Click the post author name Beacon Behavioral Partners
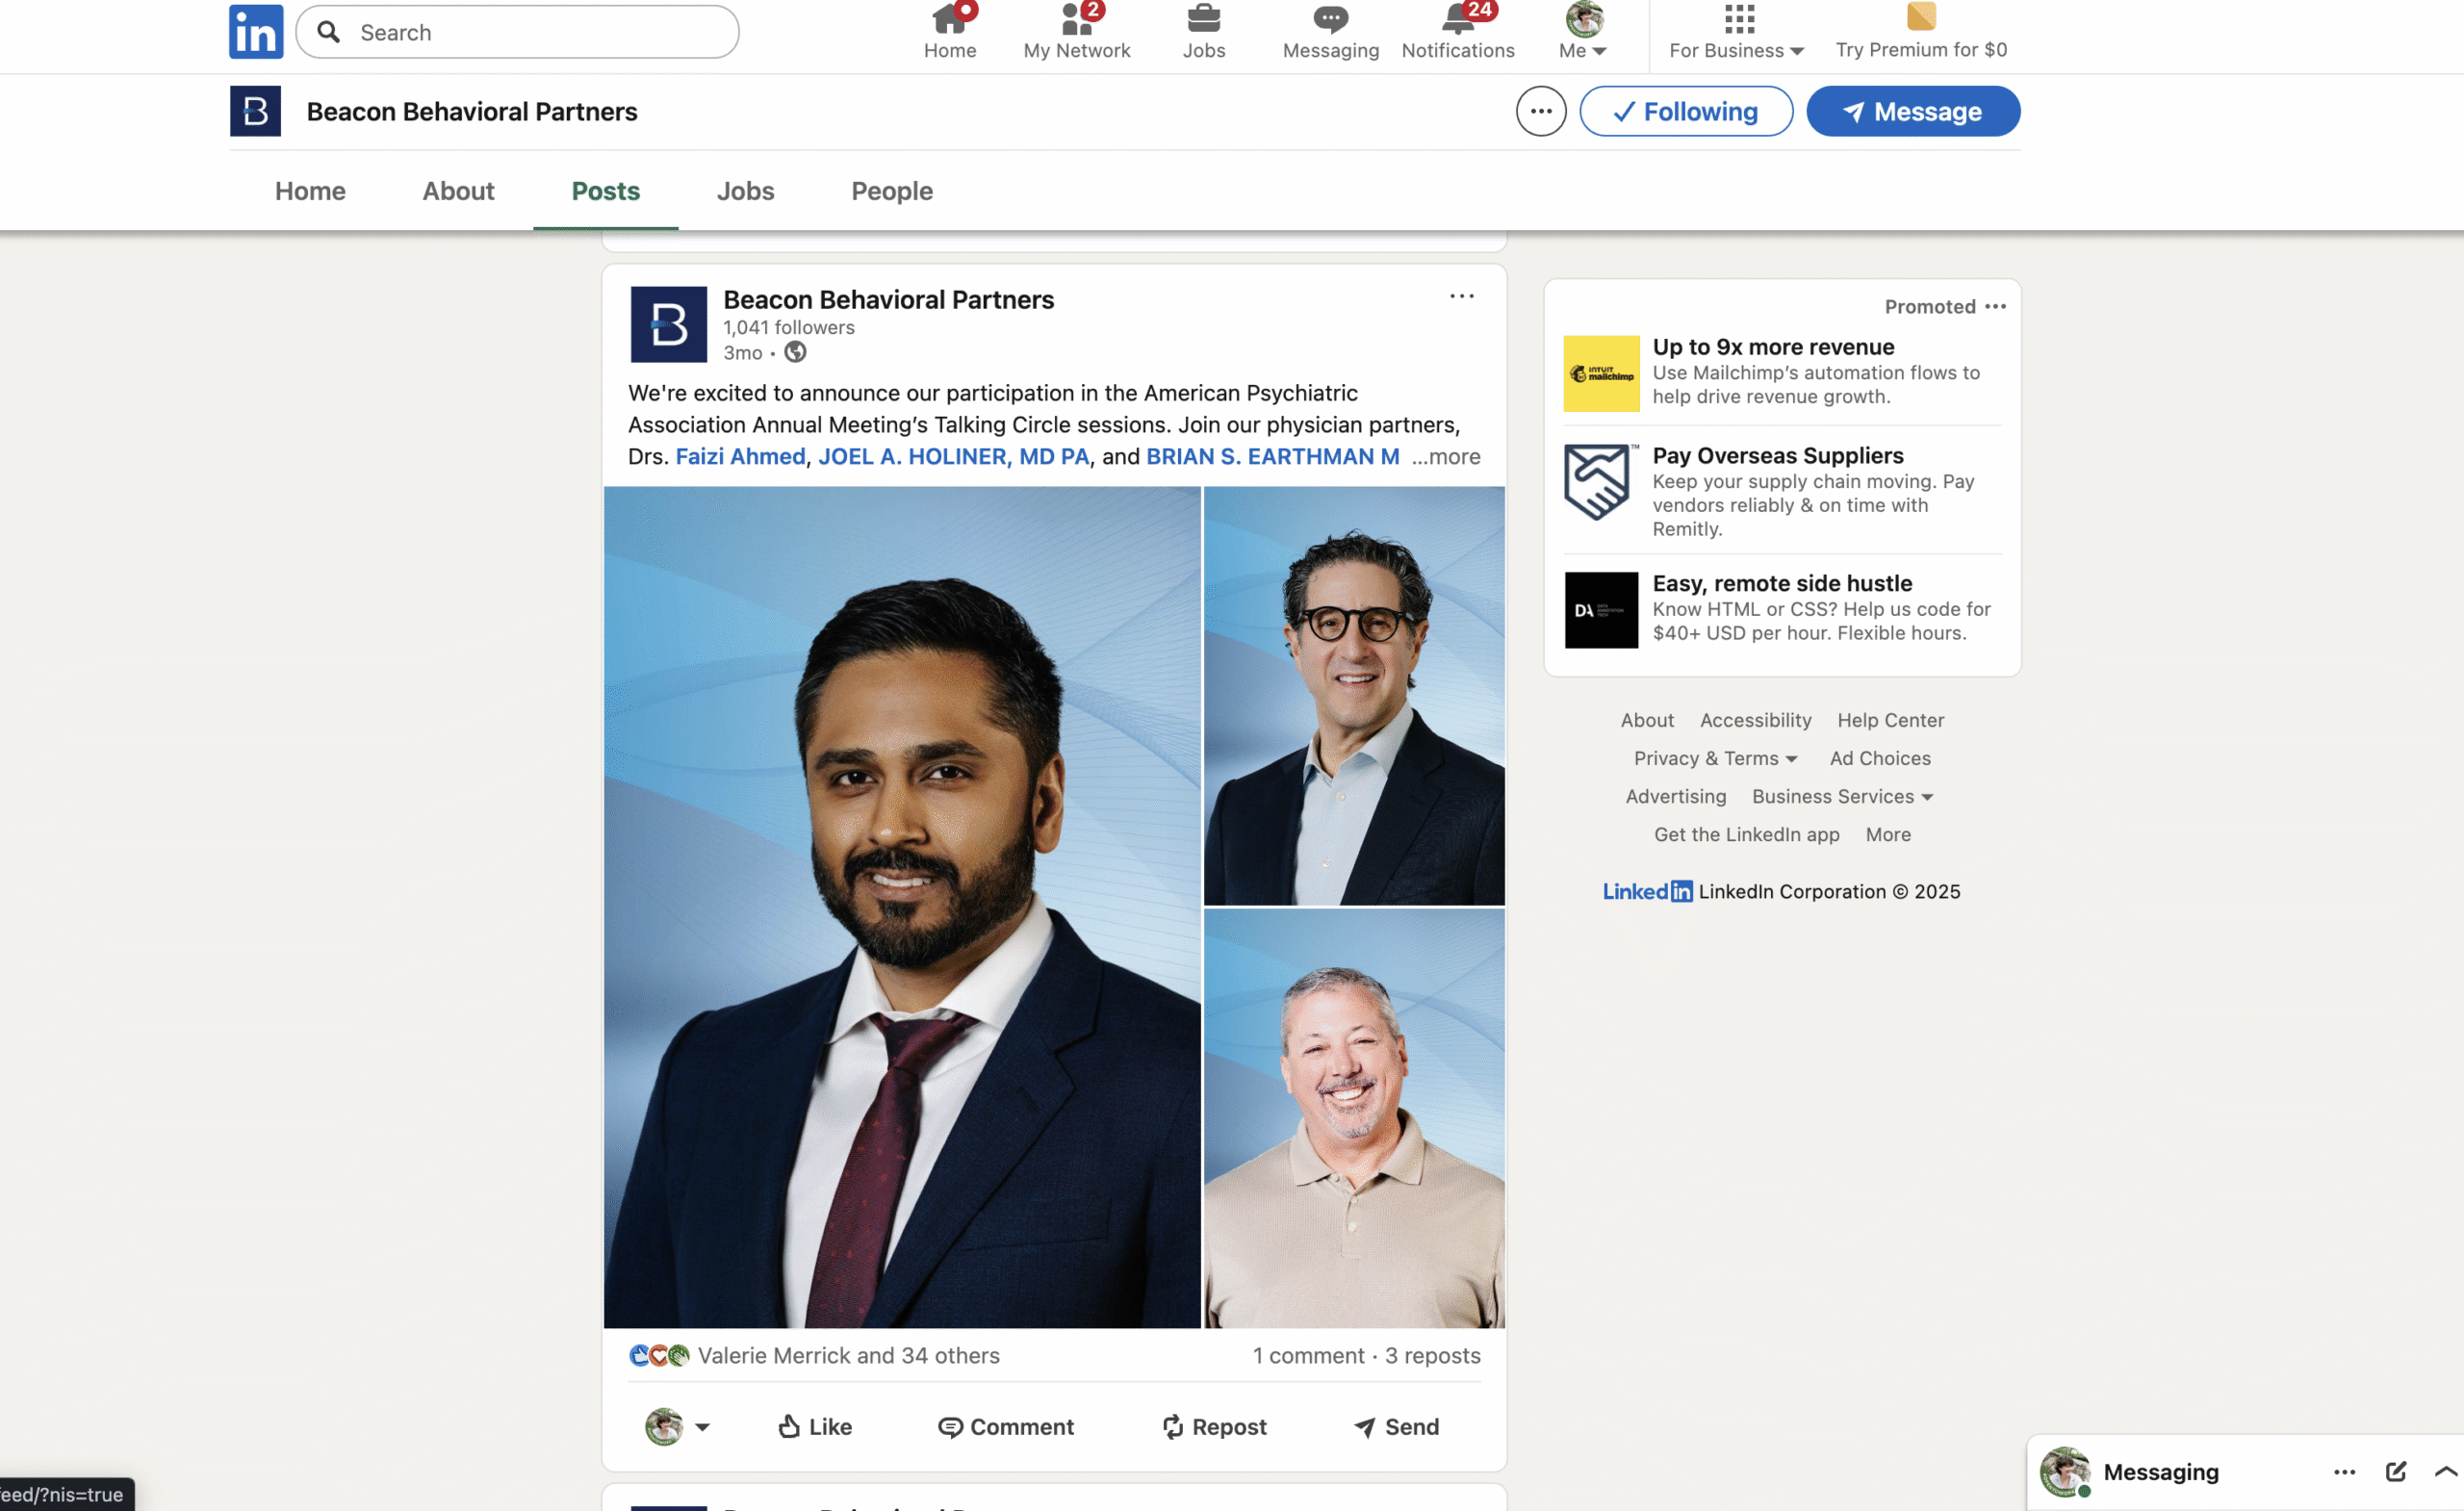 (888, 299)
